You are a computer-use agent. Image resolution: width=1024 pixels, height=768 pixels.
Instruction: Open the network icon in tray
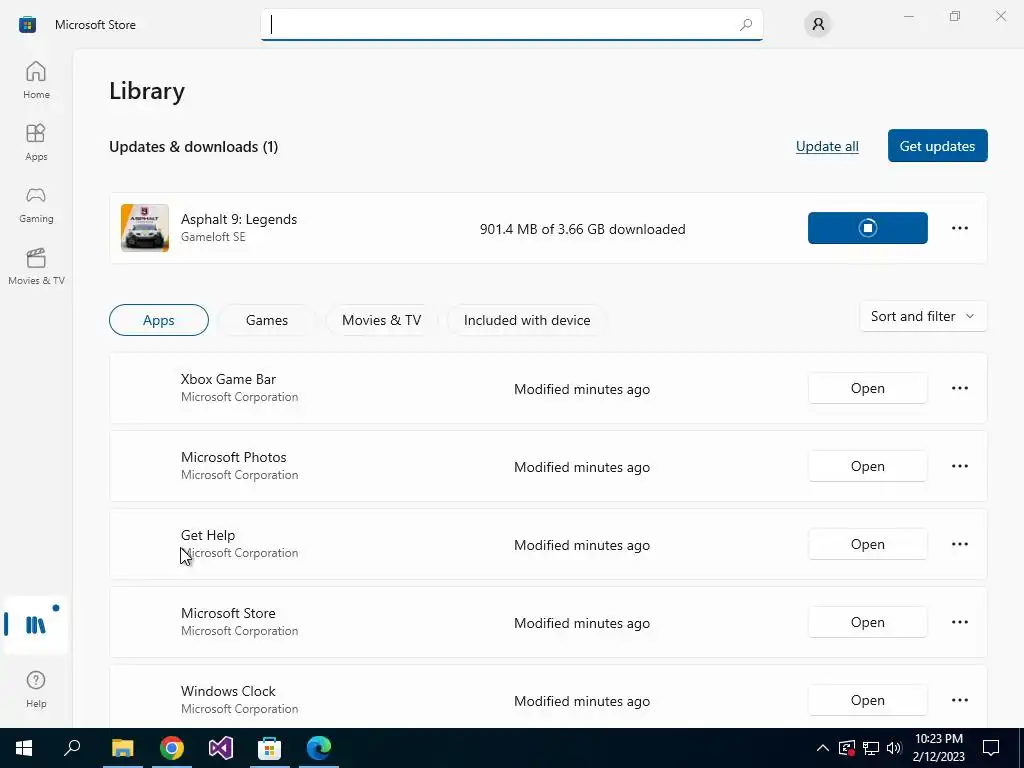tap(871, 748)
